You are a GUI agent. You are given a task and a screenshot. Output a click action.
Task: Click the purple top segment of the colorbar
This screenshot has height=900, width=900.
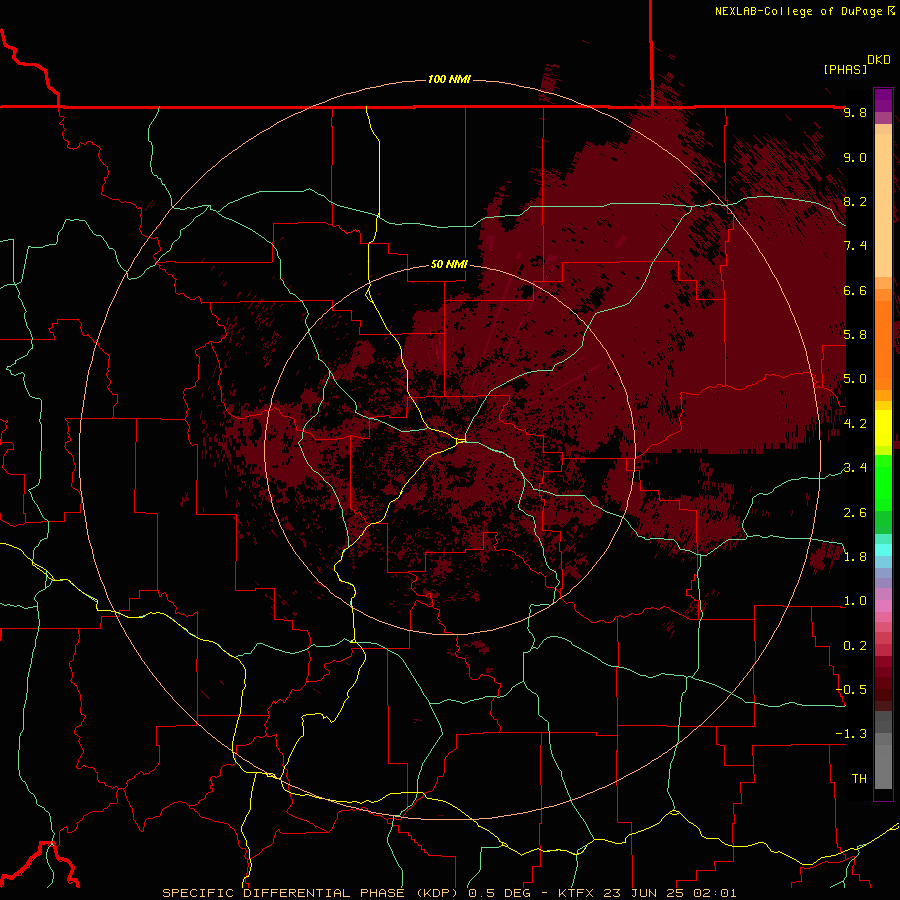[x=883, y=100]
